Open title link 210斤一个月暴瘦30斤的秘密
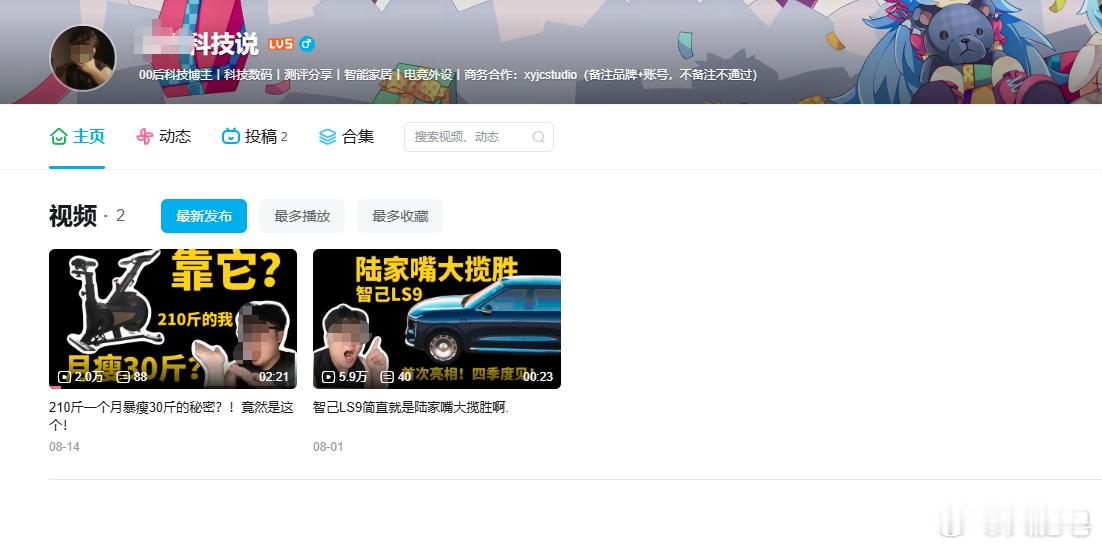This screenshot has width=1102, height=548. point(171,416)
